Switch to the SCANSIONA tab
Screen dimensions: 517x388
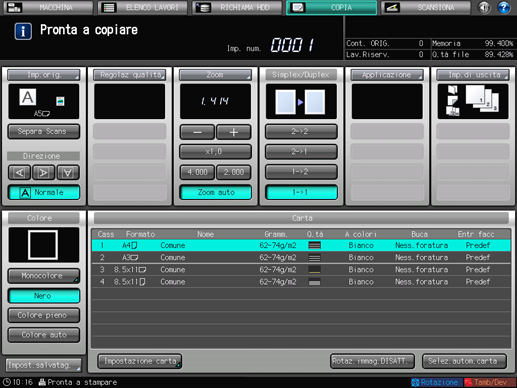pyautogui.click(x=426, y=7)
